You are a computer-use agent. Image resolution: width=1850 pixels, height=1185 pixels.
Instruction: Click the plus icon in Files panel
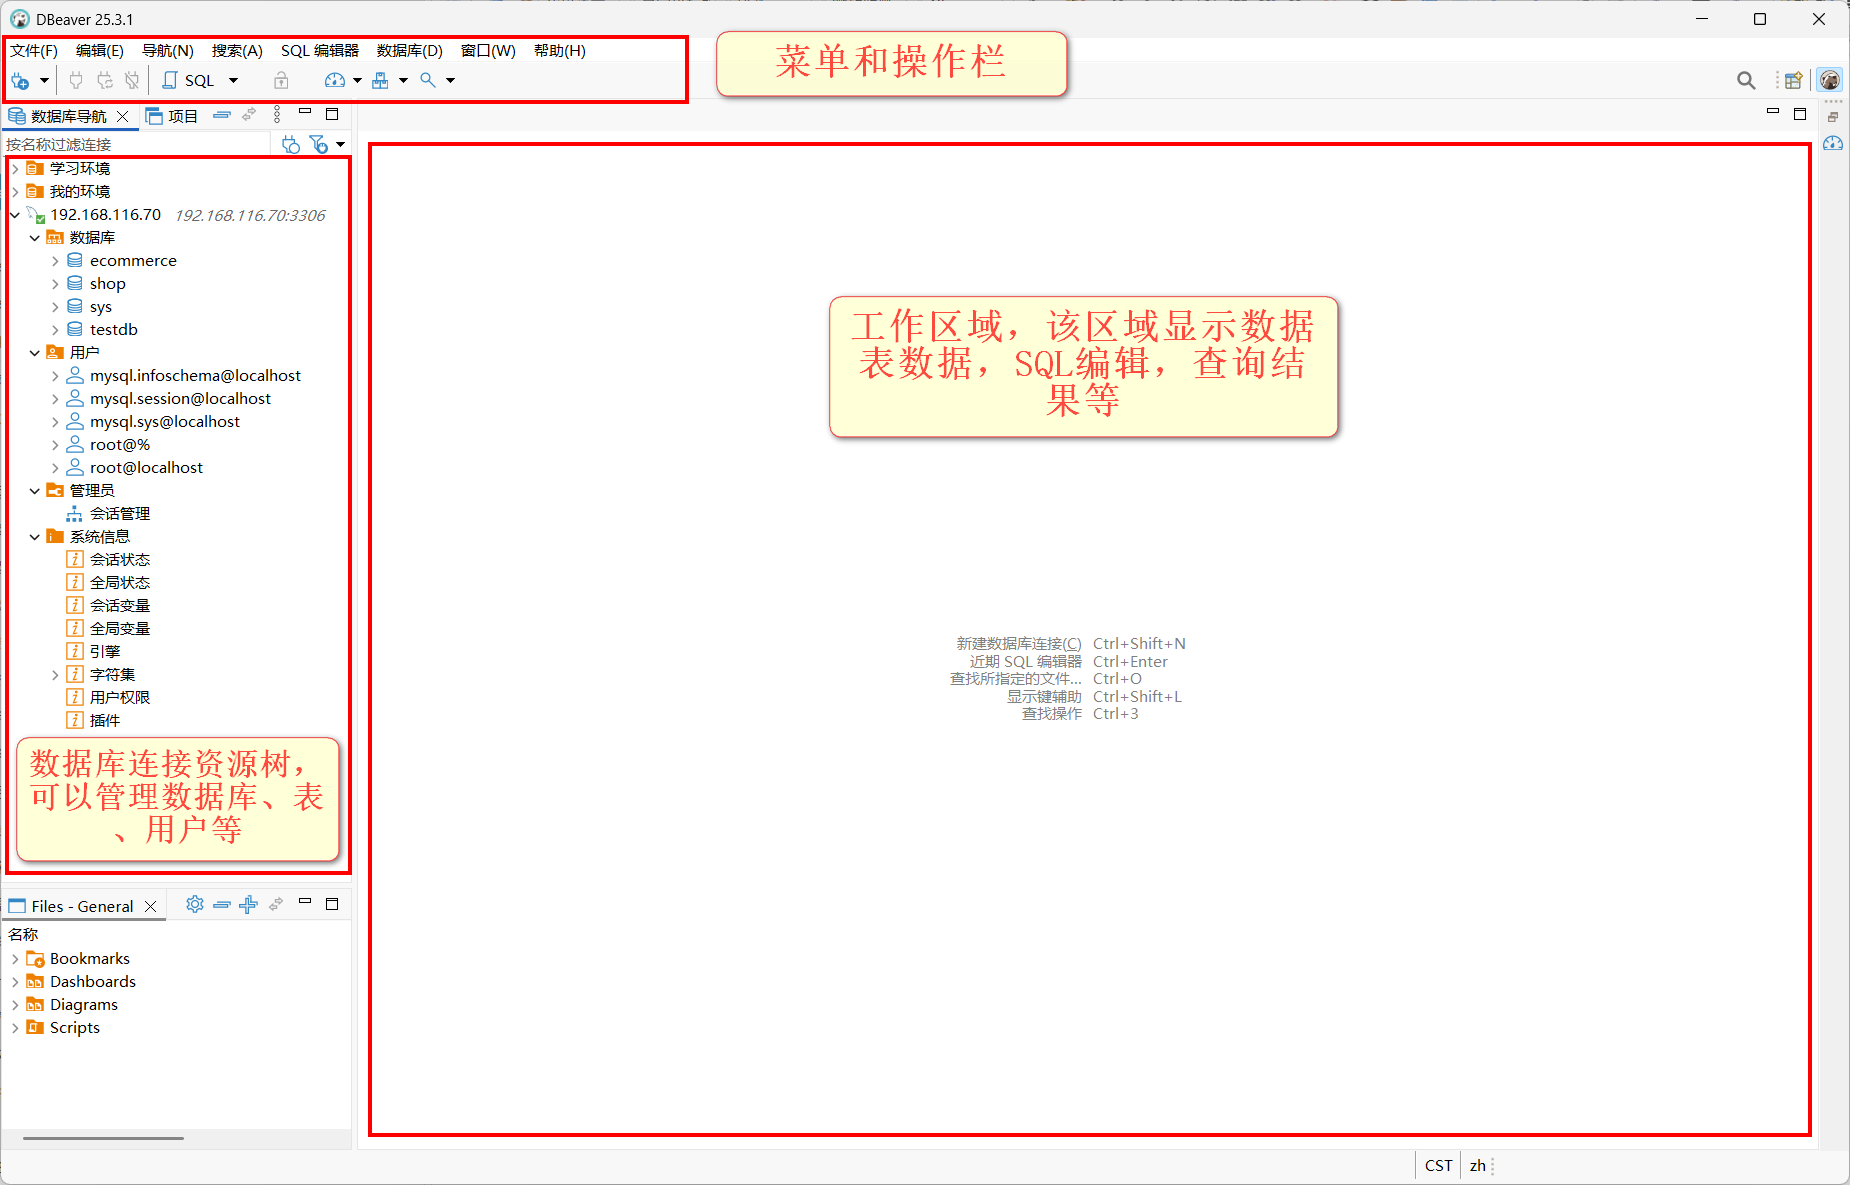(x=249, y=904)
